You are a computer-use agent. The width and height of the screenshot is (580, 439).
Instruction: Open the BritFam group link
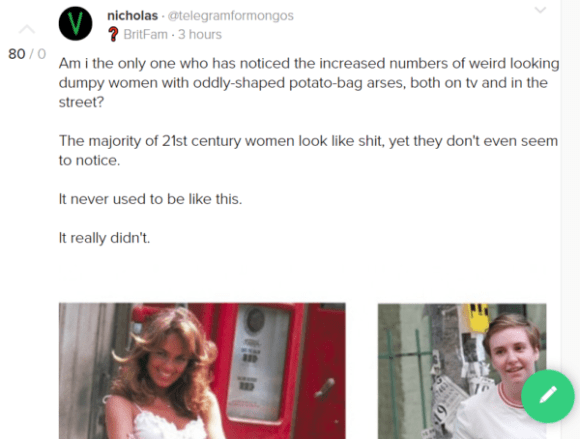click(145, 34)
